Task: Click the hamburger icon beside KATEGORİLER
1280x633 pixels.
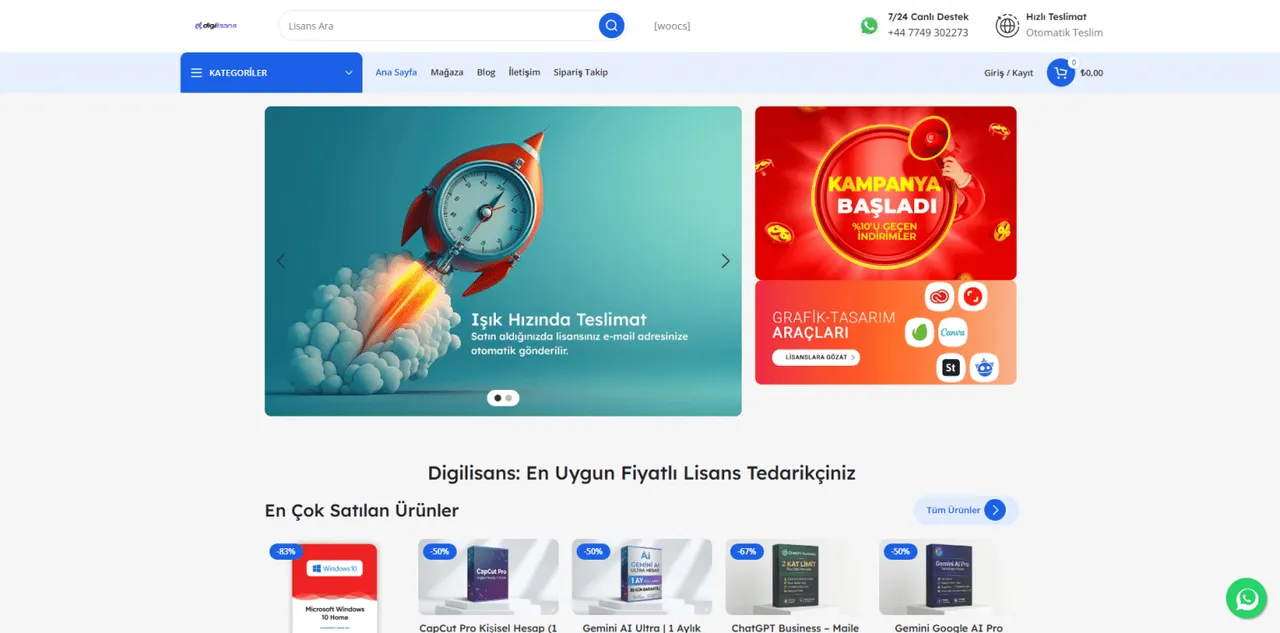Action: point(196,73)
